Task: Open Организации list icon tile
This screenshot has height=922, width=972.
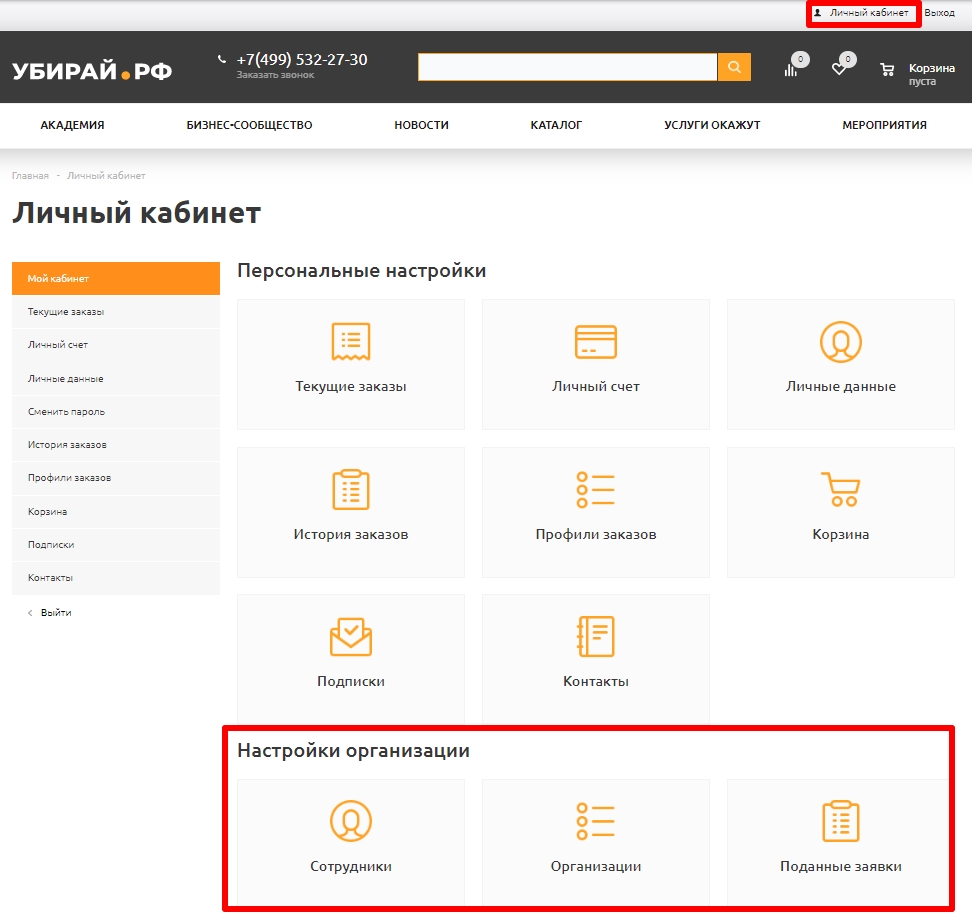Action: click(x=596, y=842)
